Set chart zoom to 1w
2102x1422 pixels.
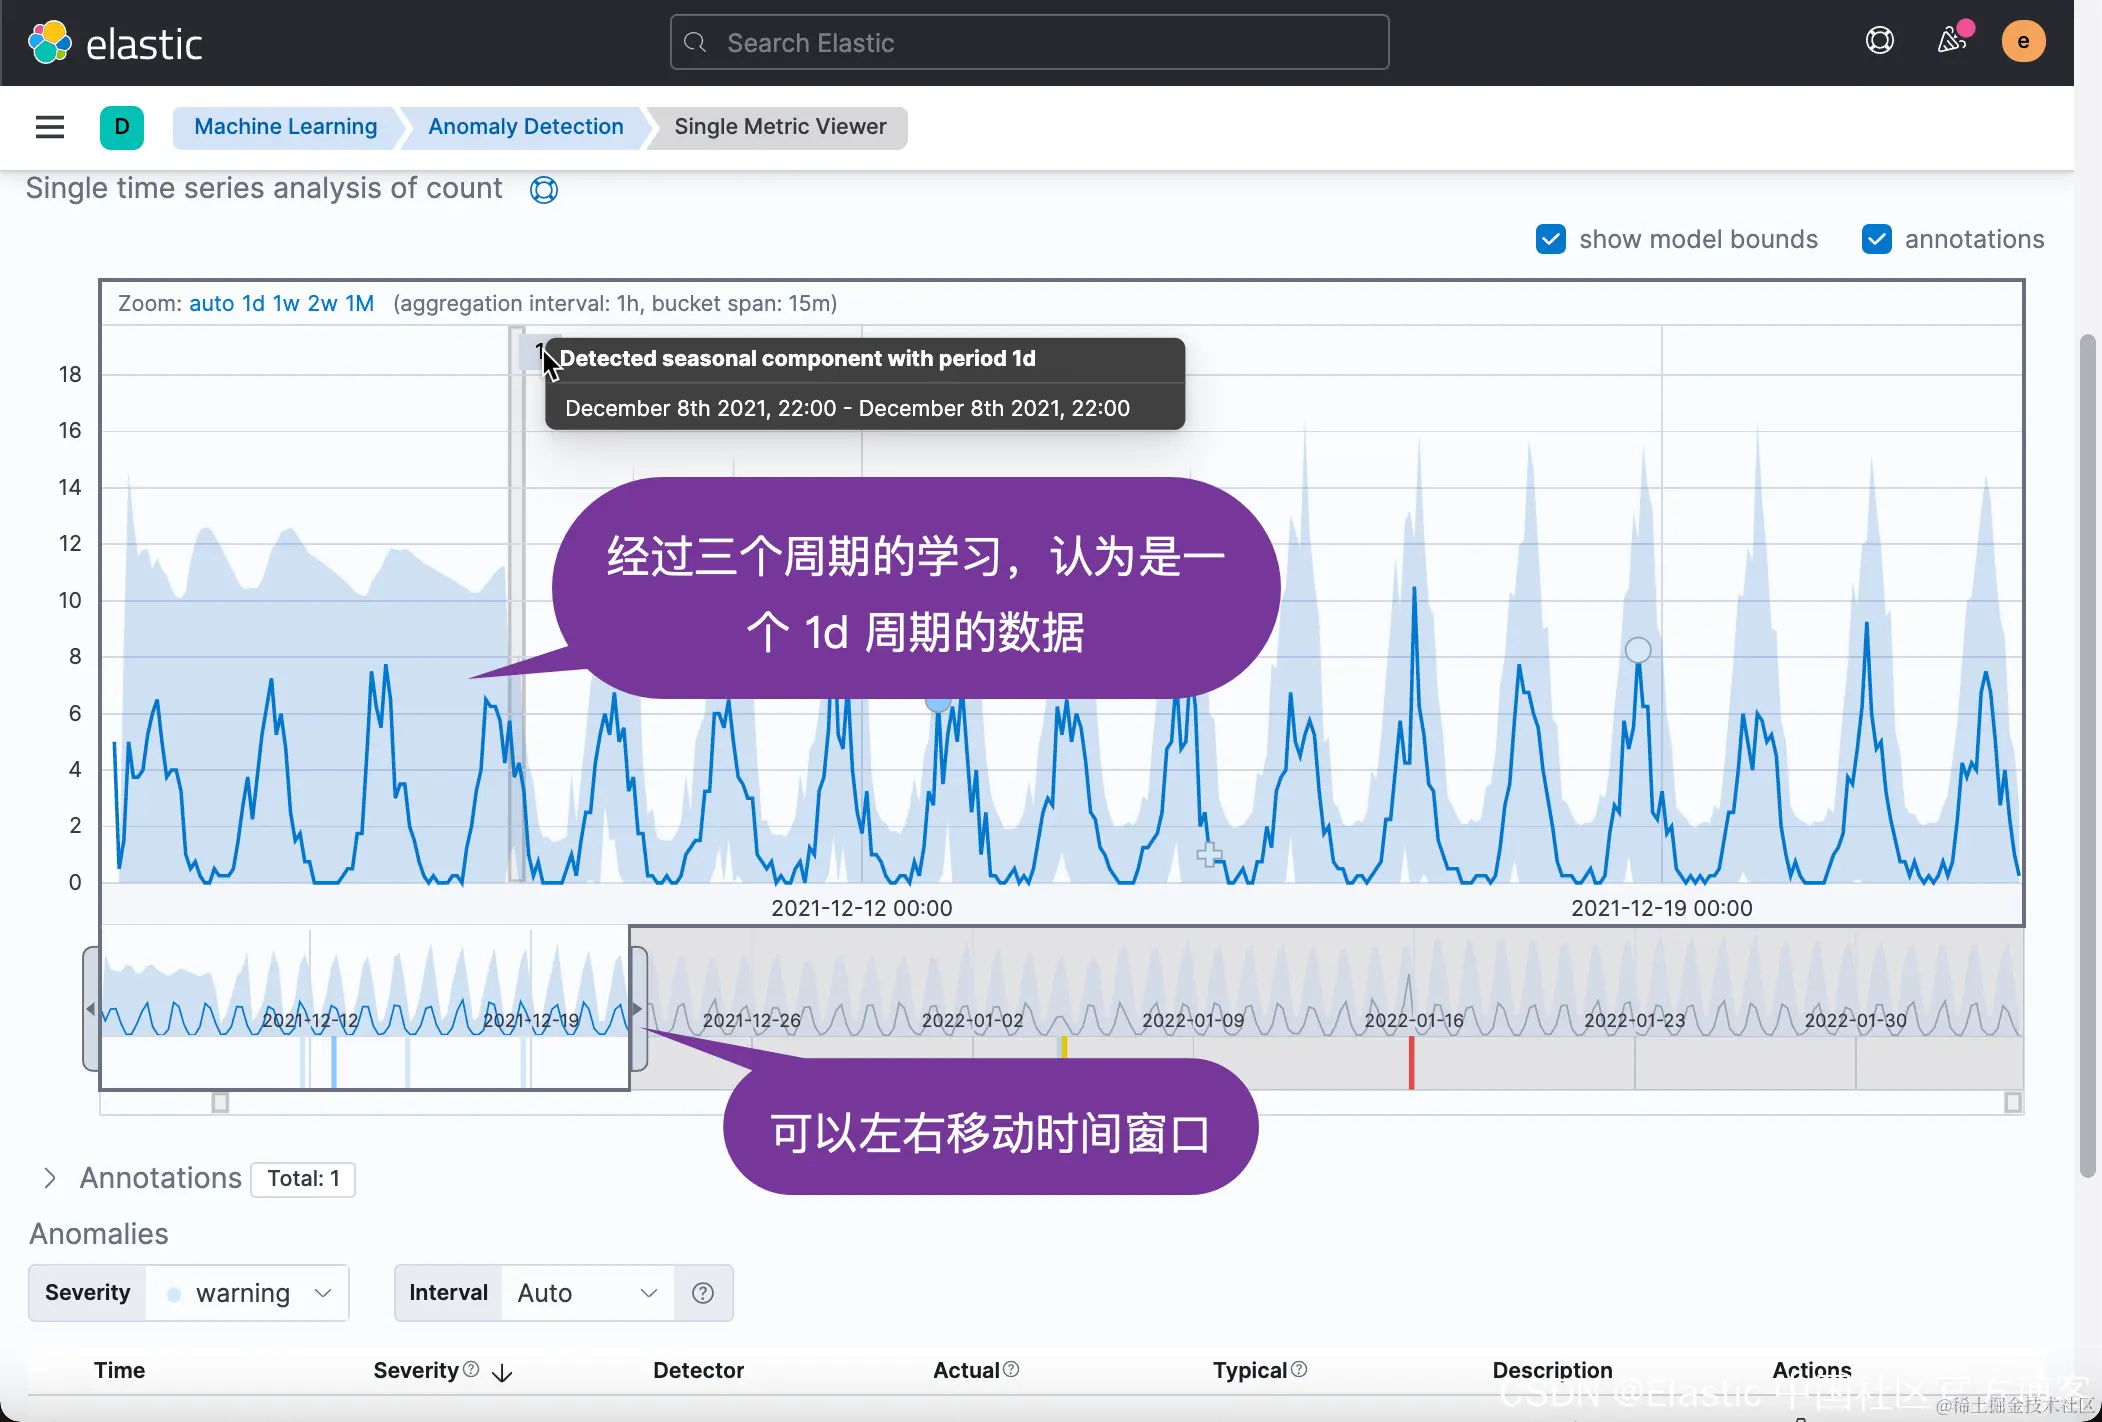[x=286, y=304]
